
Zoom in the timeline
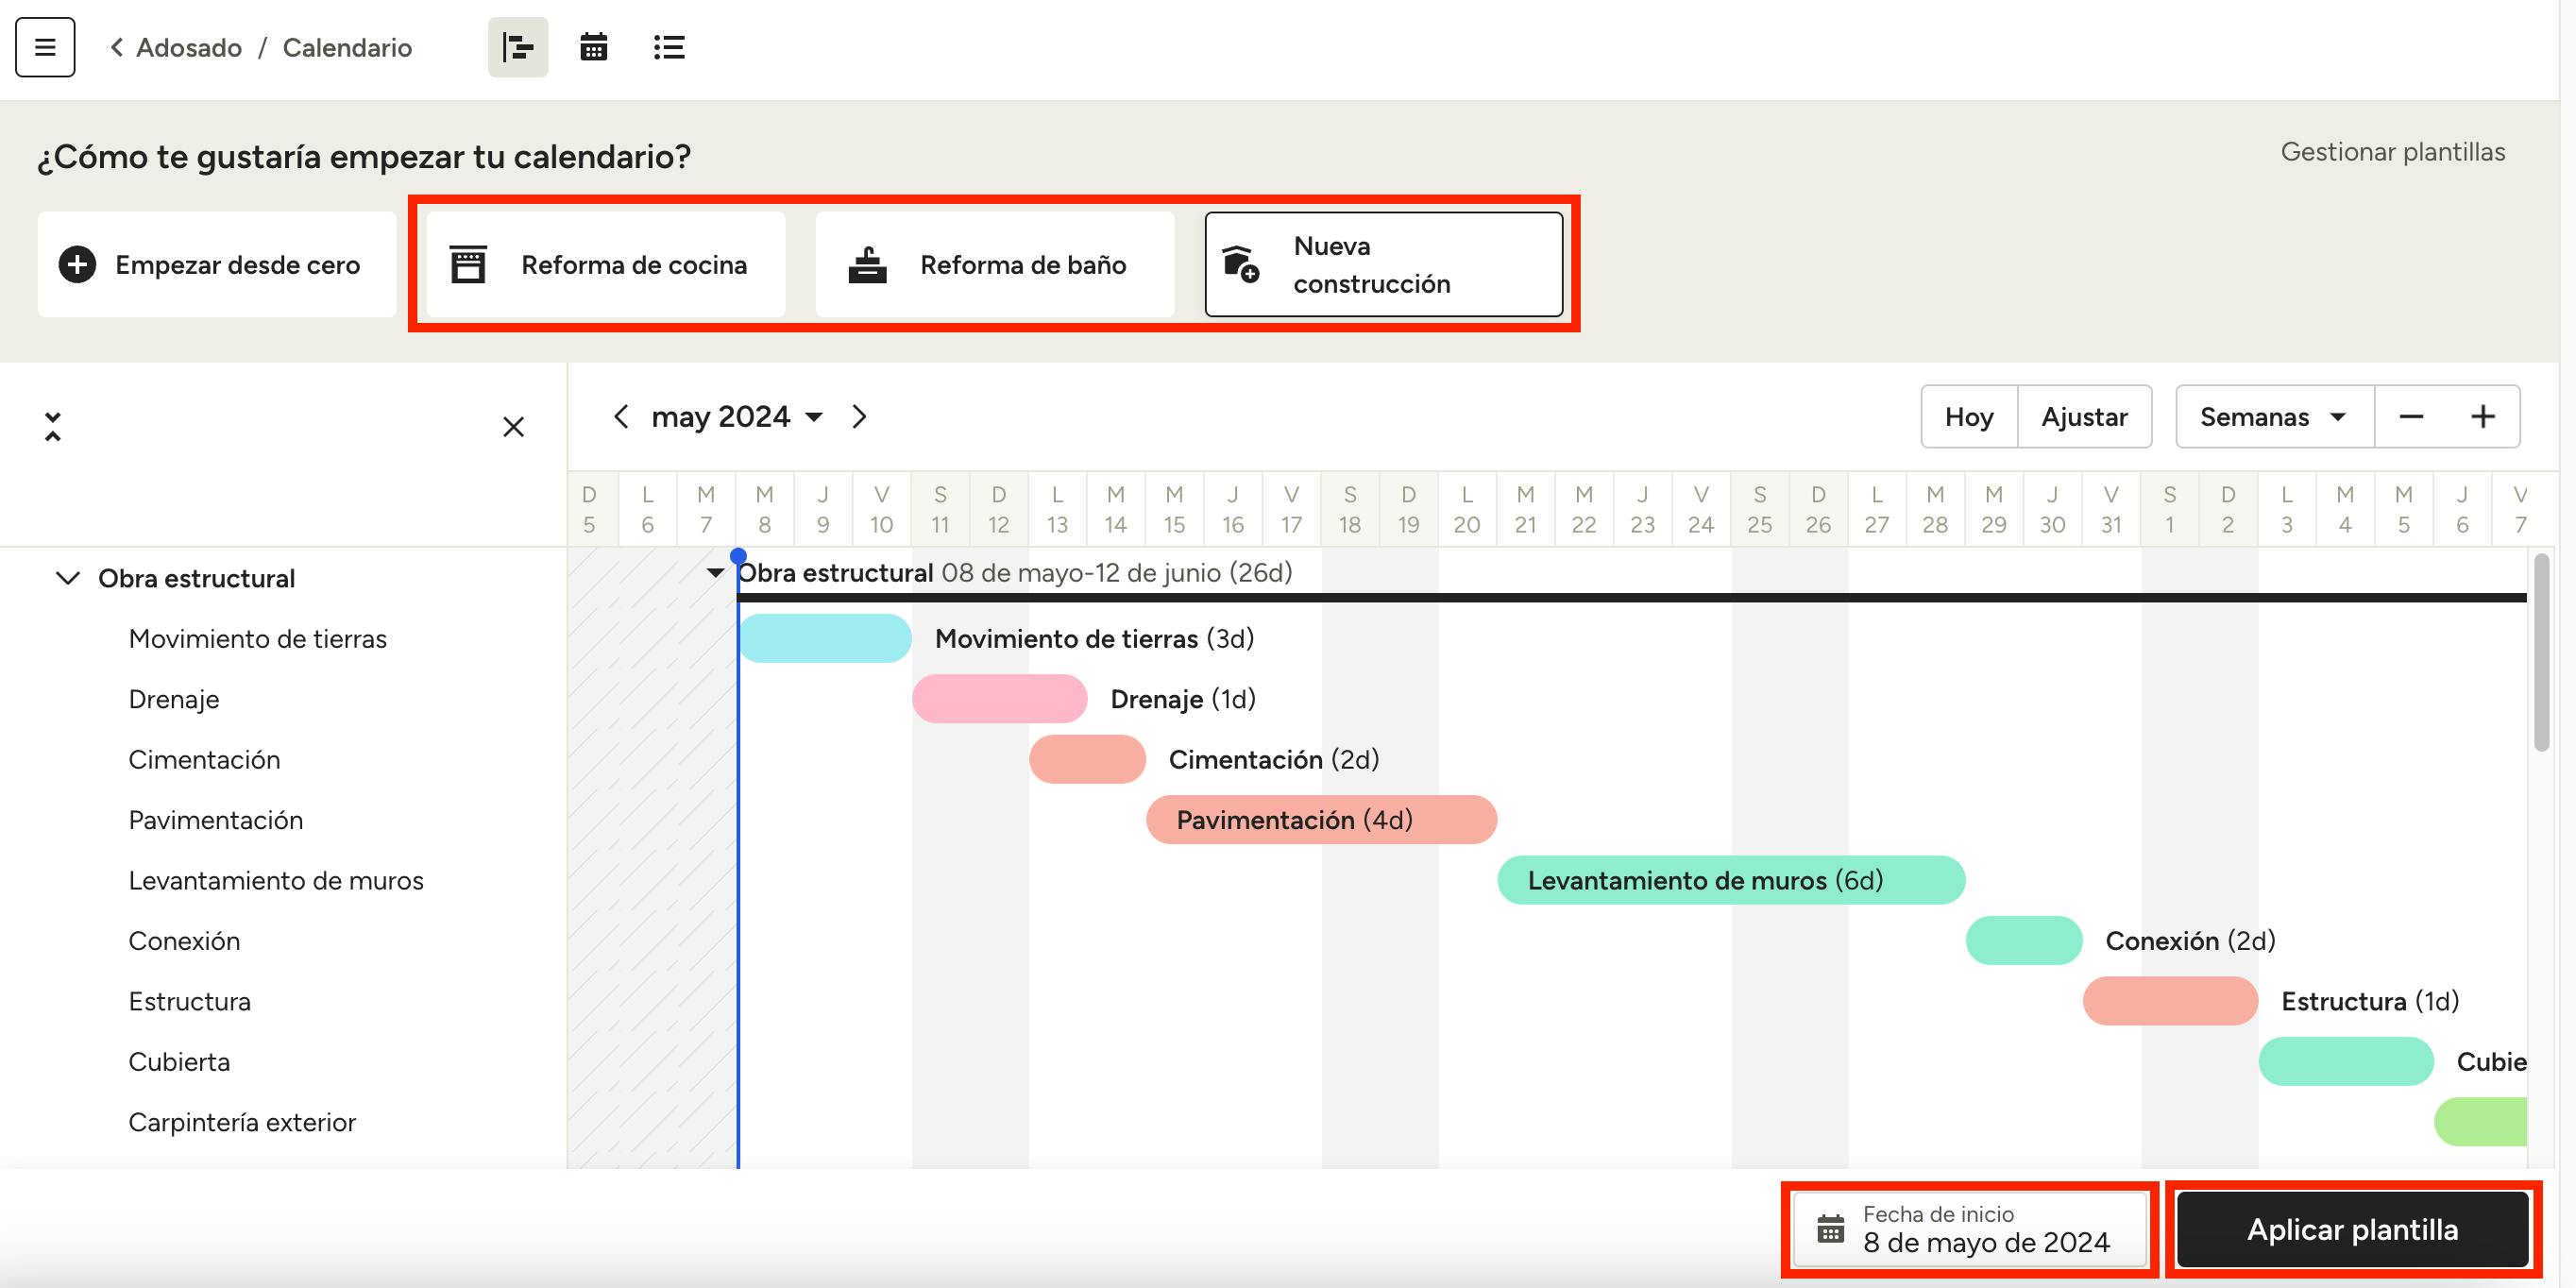pyautogui.click(x=2483, y=416)
